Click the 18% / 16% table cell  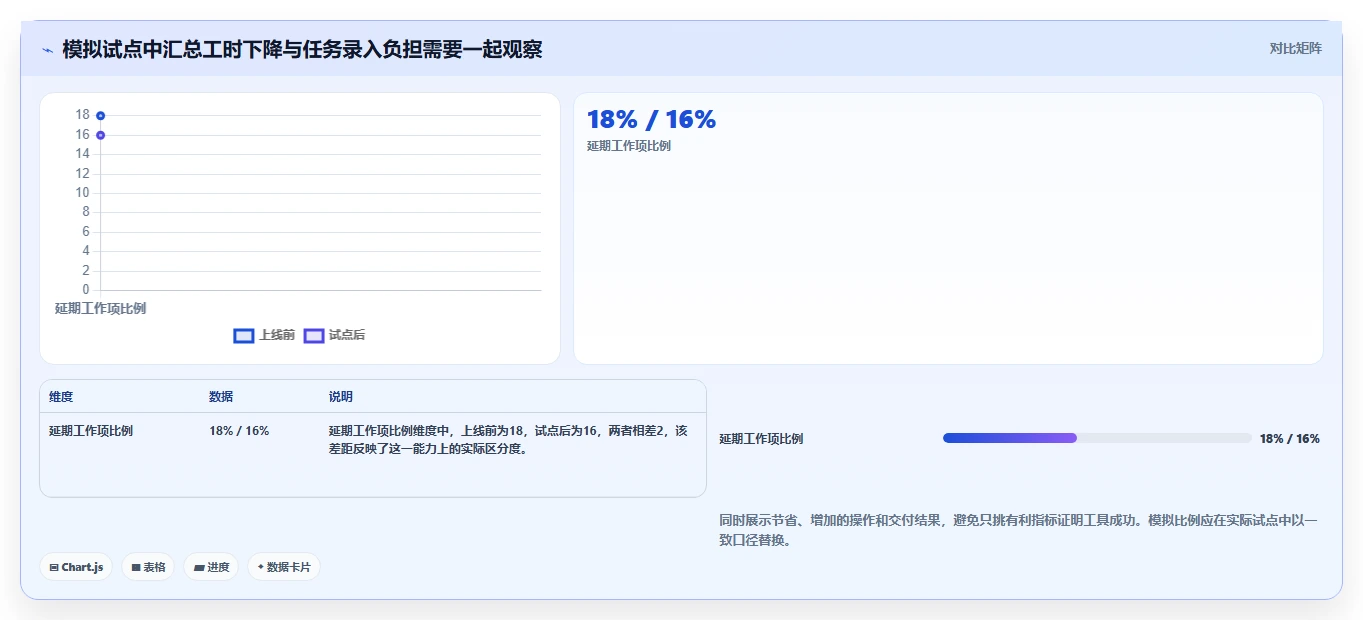point(239,431)
